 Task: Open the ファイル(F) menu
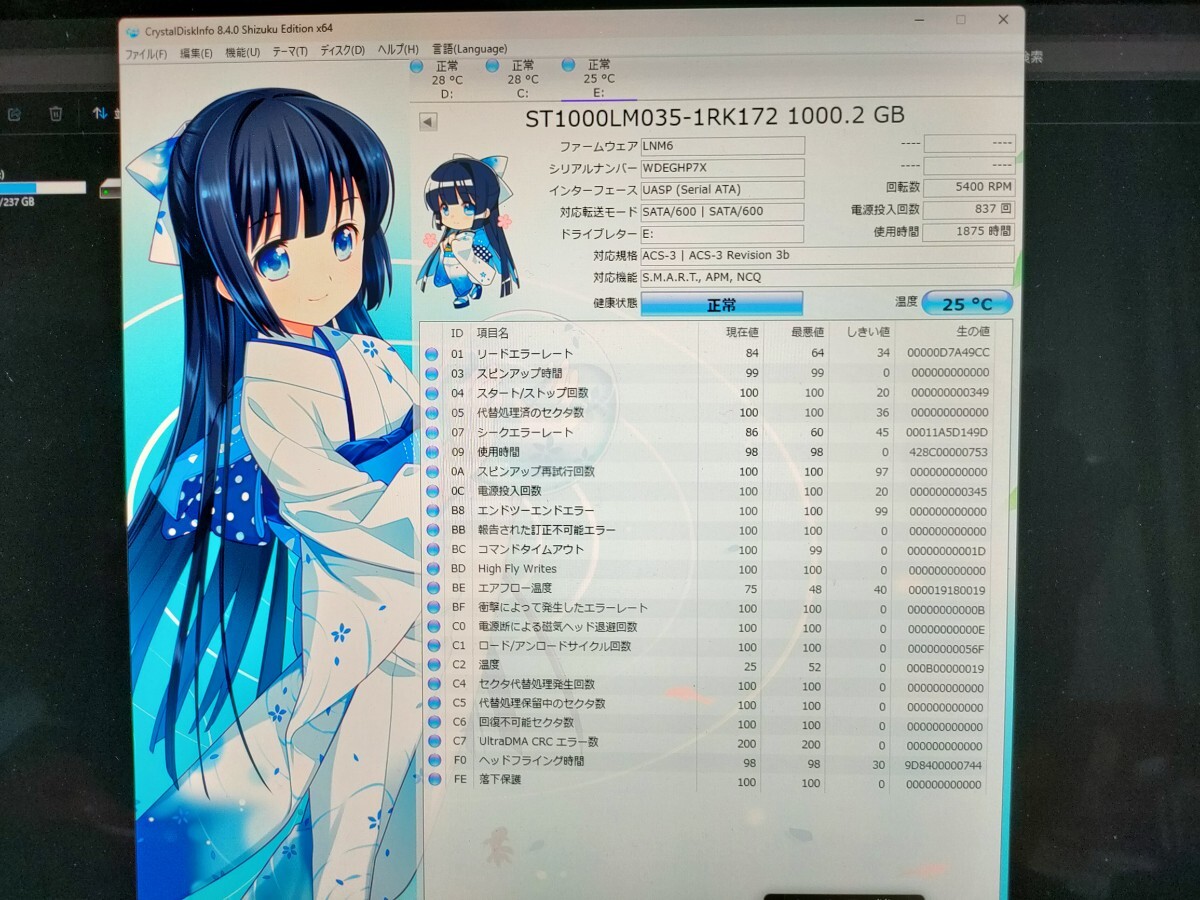tap(145, 53)
